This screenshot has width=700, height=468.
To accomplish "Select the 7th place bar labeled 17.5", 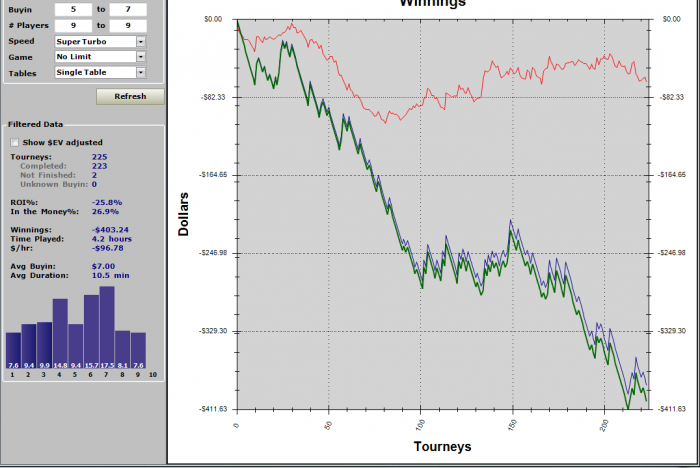I will coord(107,328).
